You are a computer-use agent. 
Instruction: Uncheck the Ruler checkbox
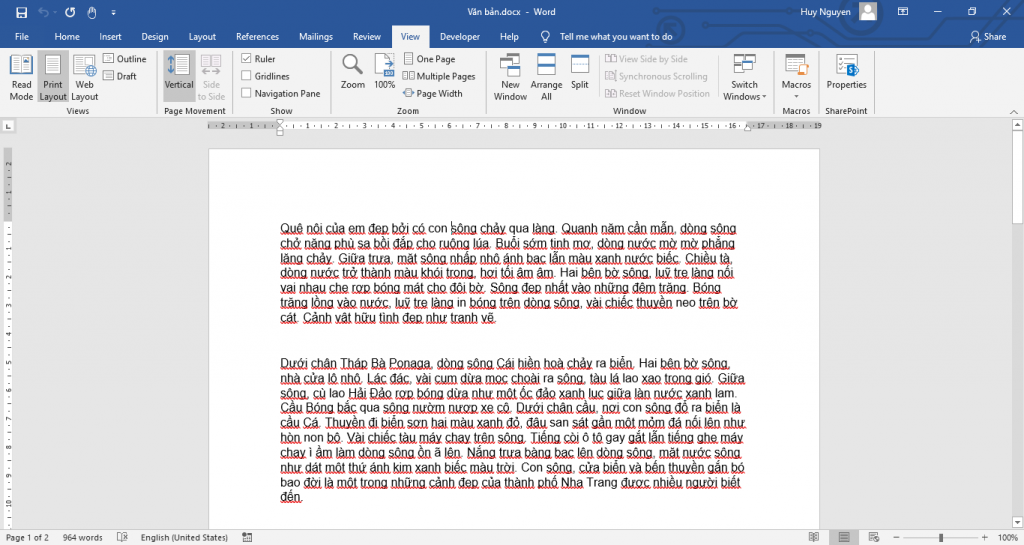pos(247,59)
